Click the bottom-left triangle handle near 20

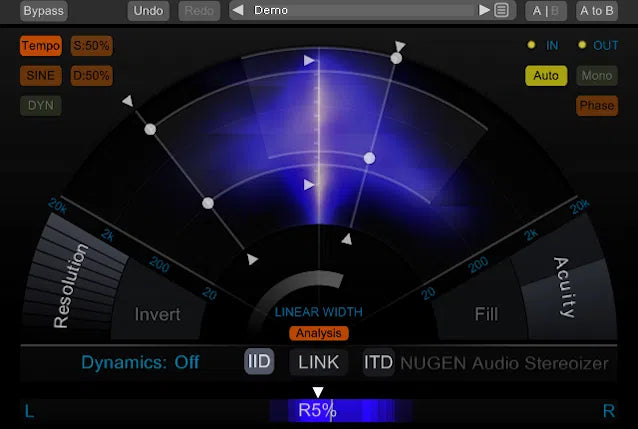click(252, 259)
